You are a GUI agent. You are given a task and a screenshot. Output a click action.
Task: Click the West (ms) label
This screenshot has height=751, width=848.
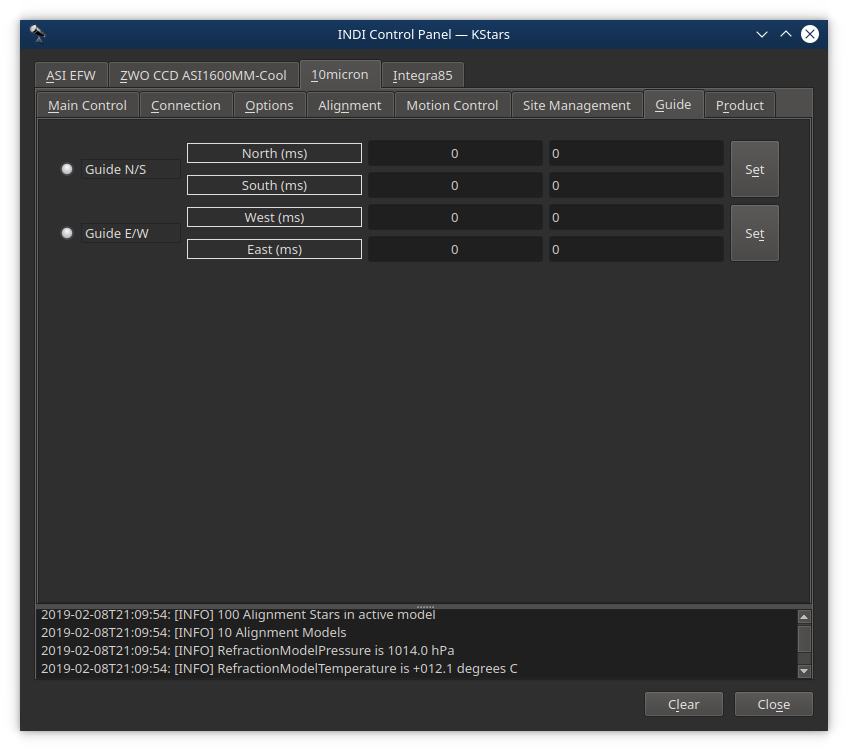pos(274,217)
